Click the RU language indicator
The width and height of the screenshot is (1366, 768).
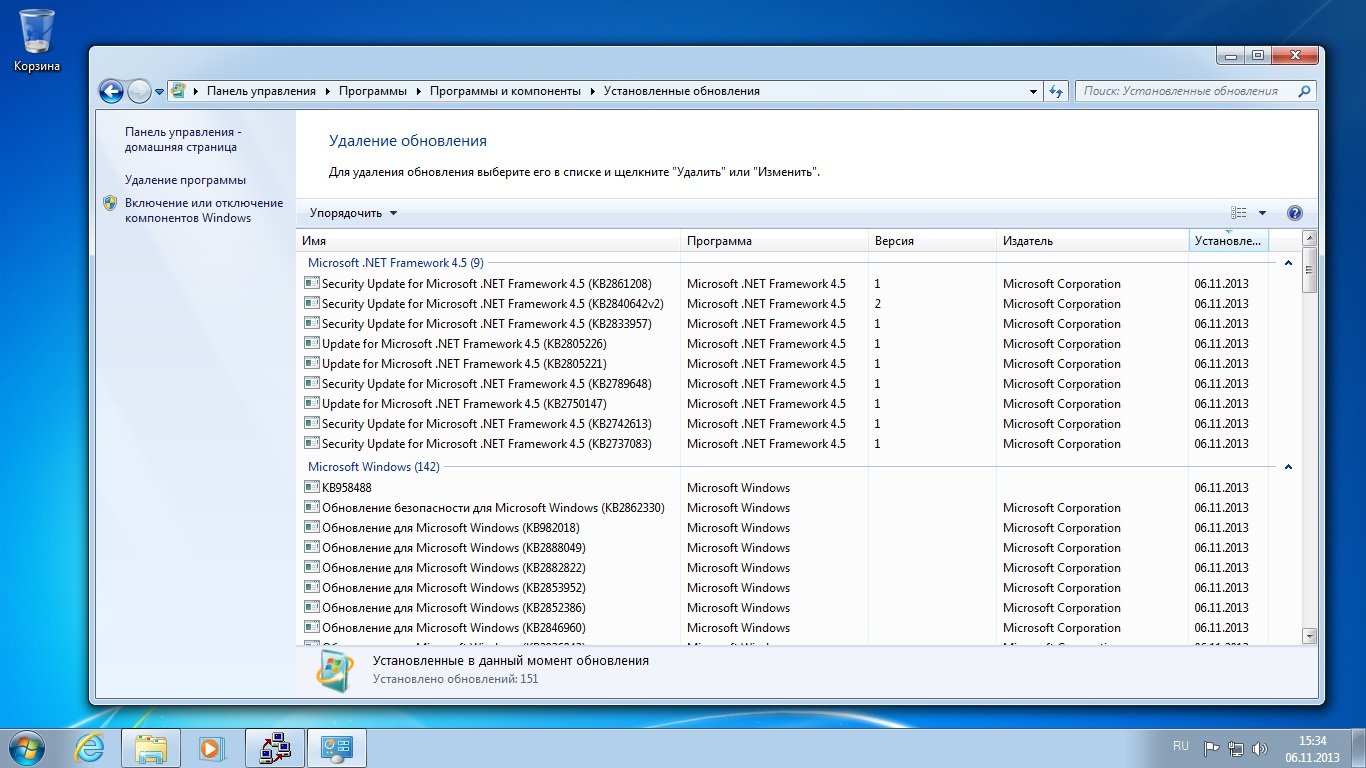pos(1180,746)
